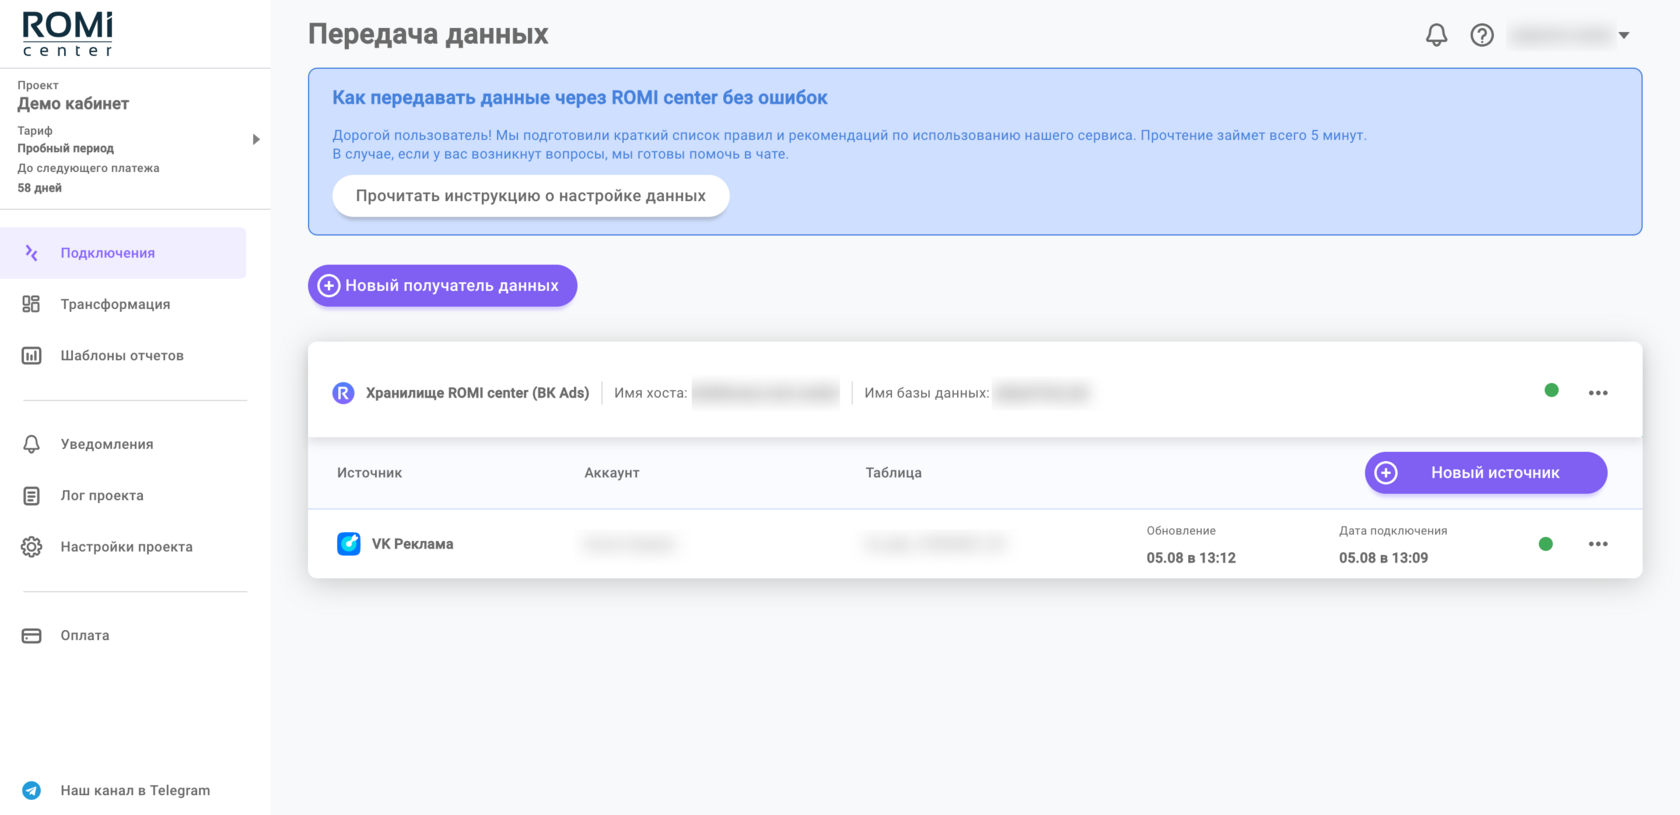
Task: Click the VK Реклама source icon
Action: coord(349,544)
